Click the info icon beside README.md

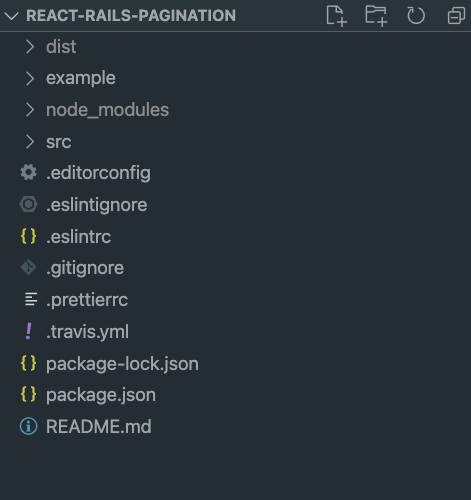[29, 426]
